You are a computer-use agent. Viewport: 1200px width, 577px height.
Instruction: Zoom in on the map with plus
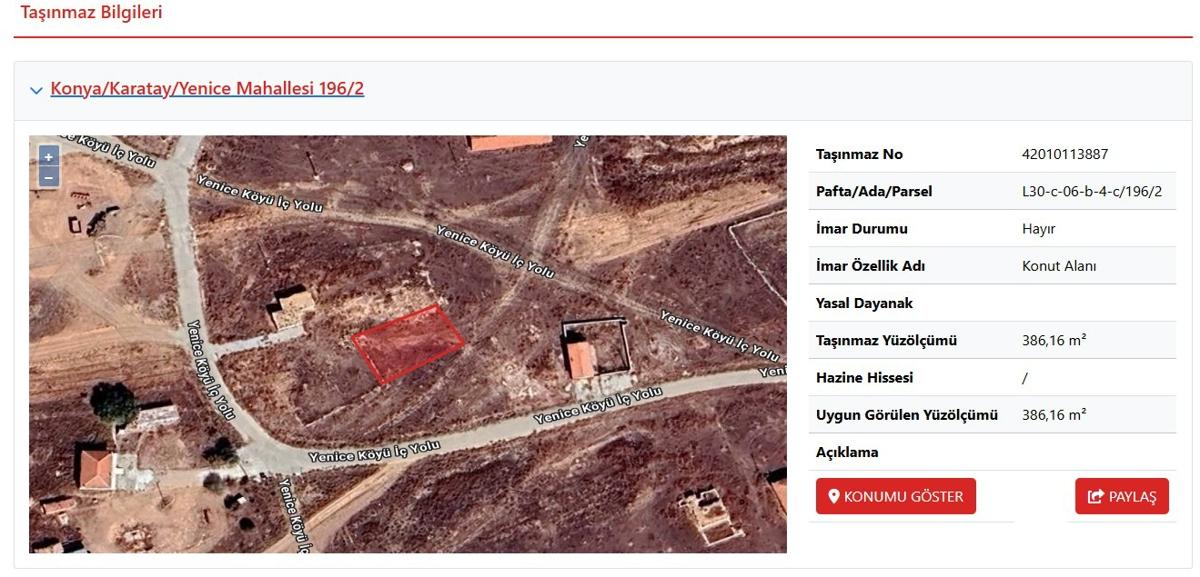tap(48, 157)
